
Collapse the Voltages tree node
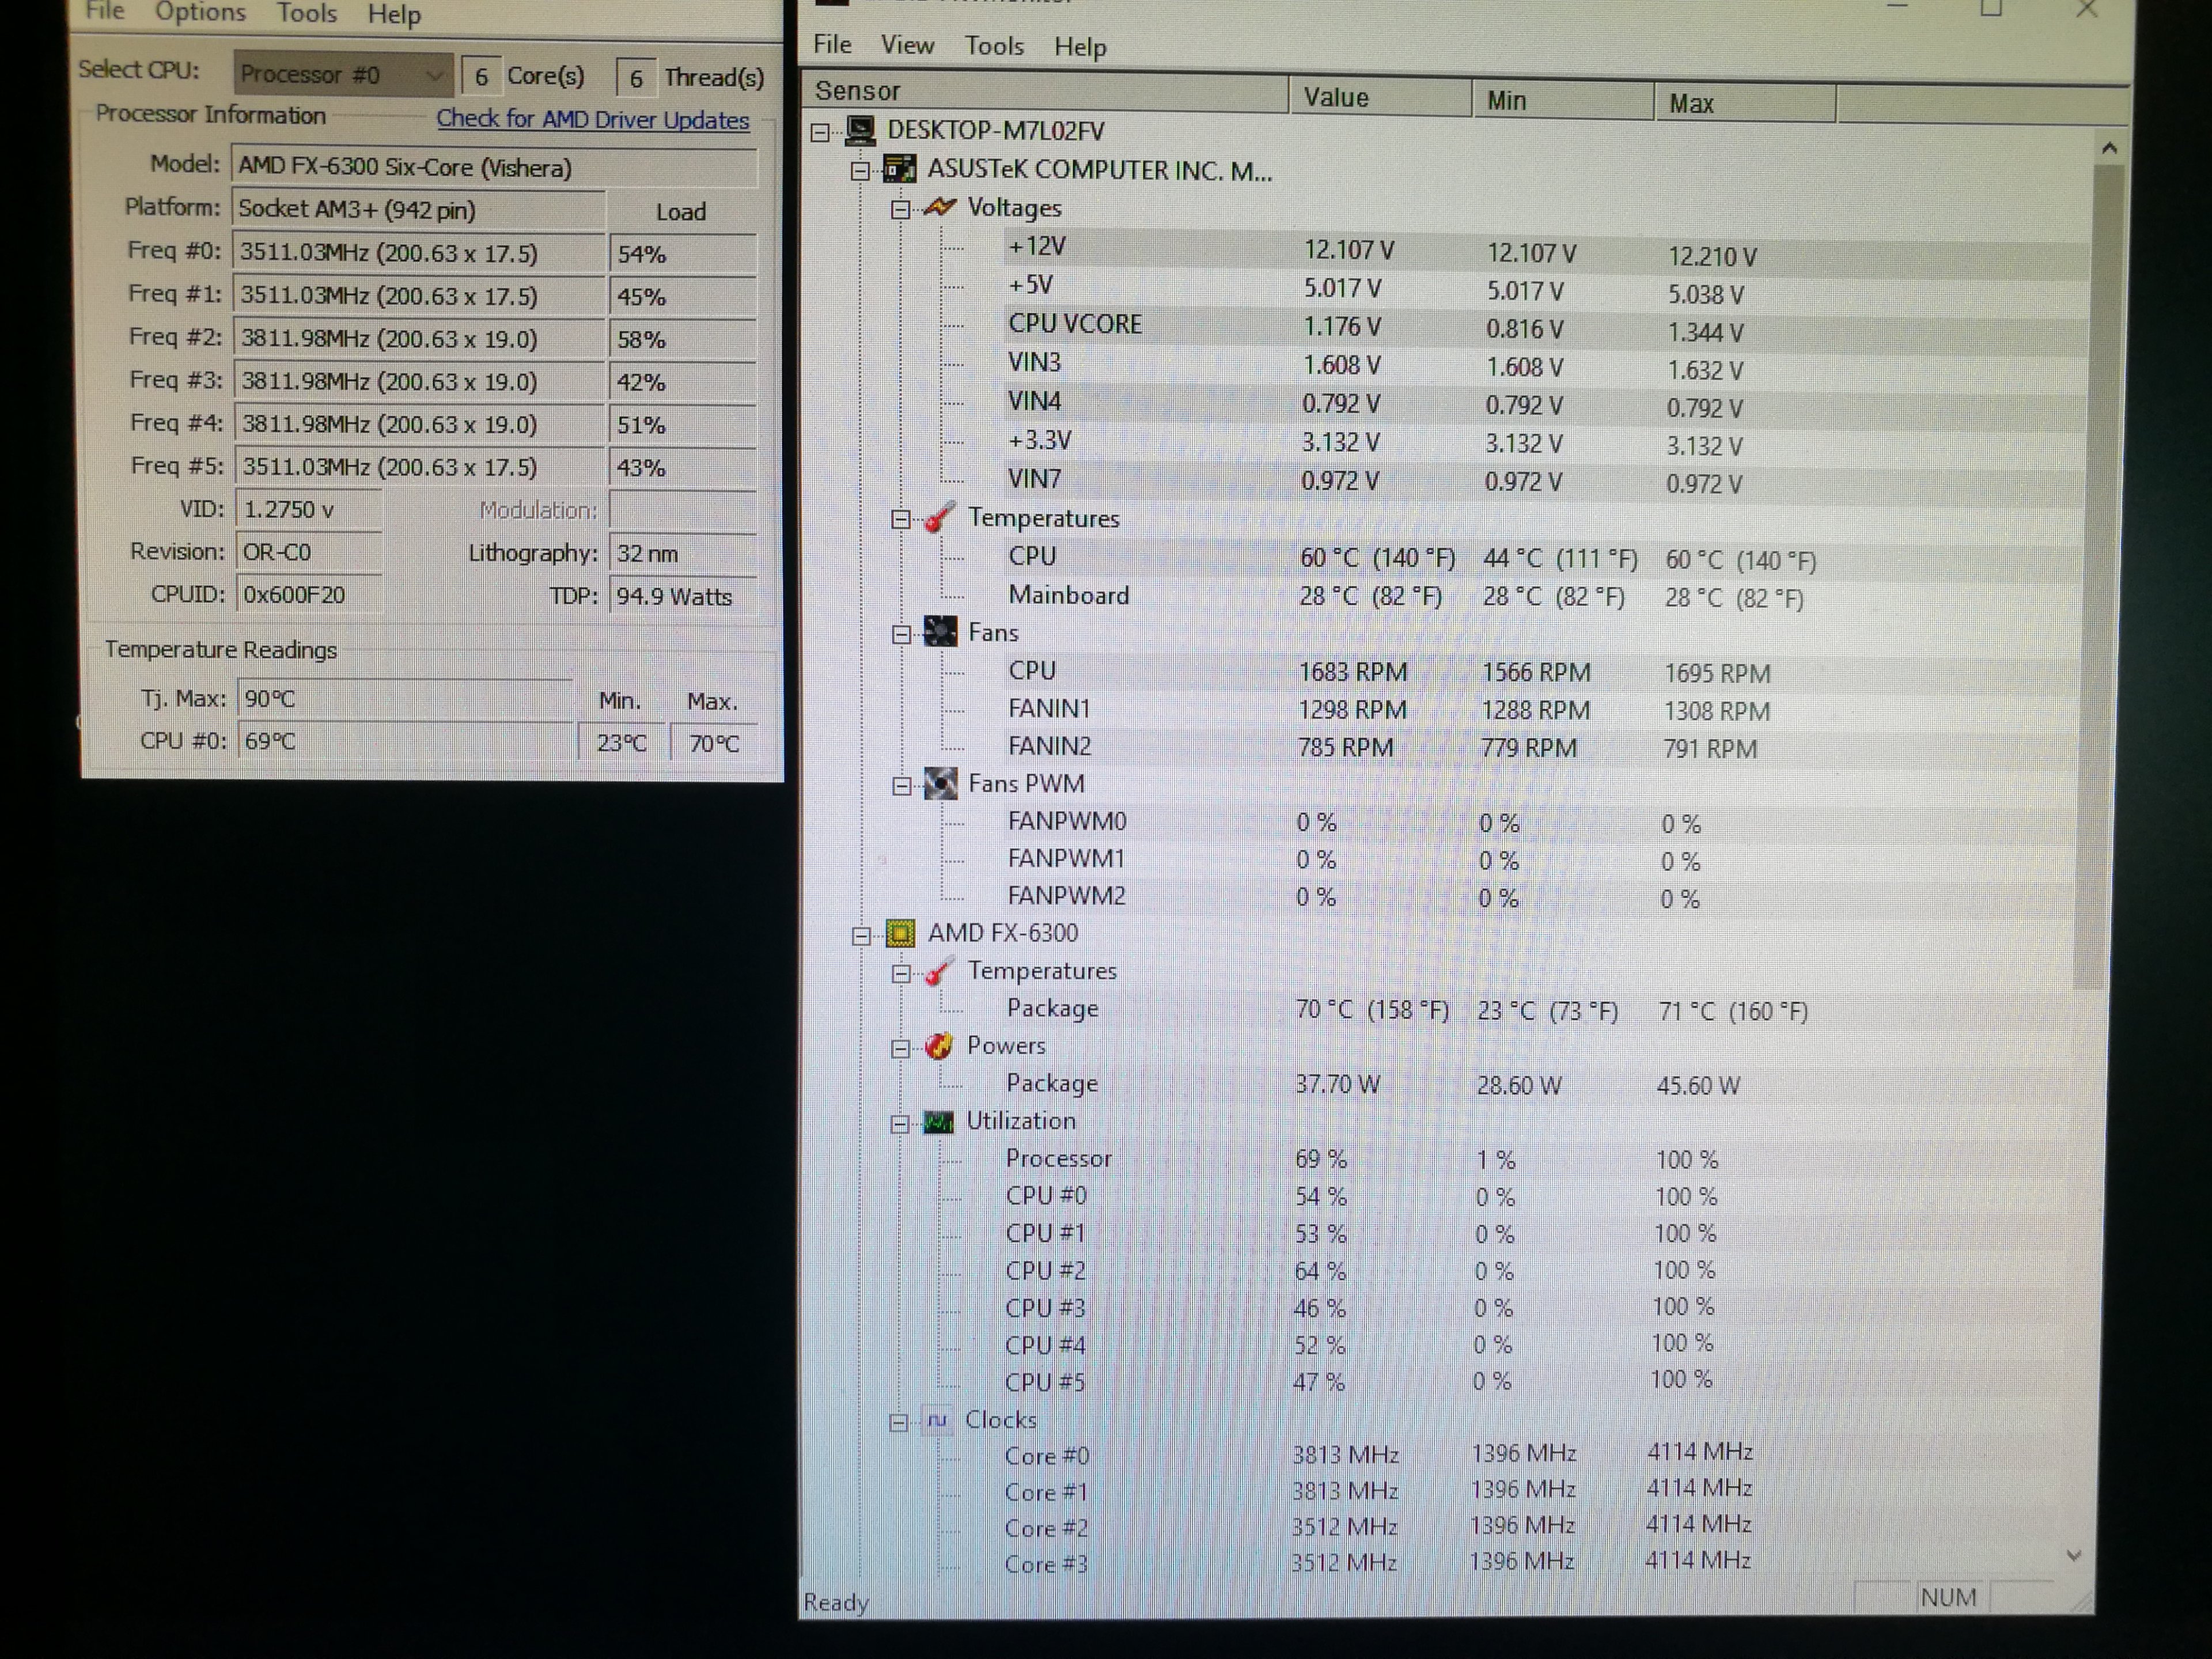900,209
